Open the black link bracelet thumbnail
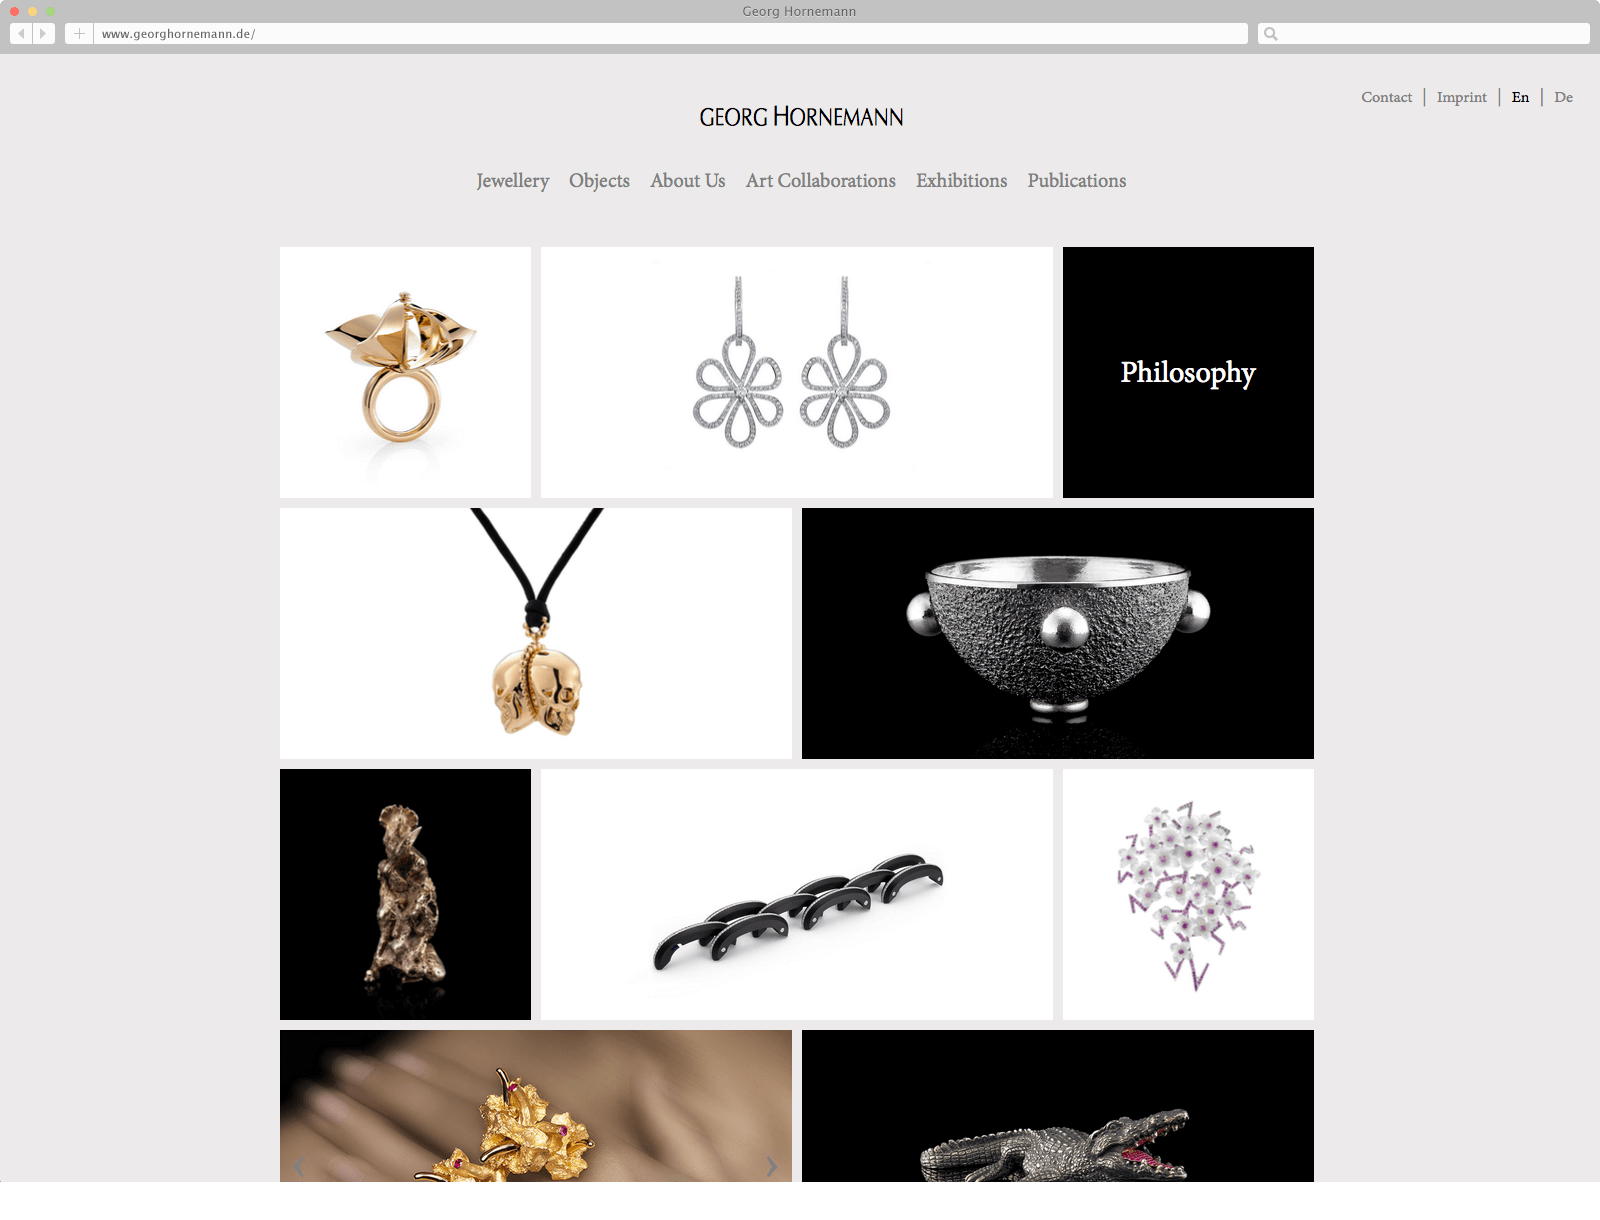 click(x=797, y=894)
